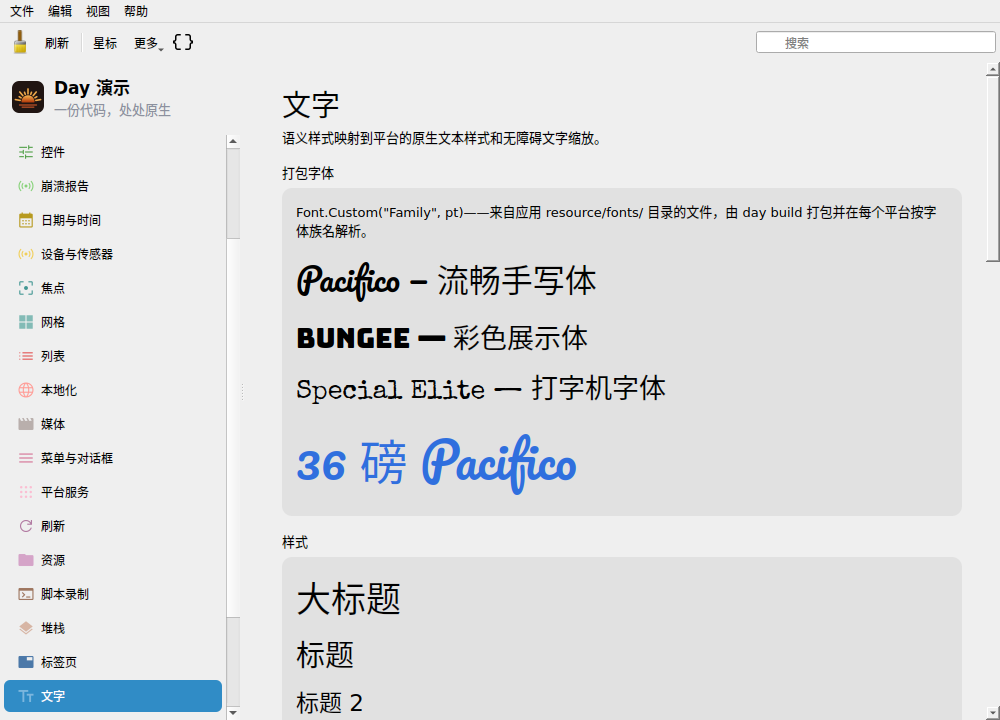Click the blue 36 磅 Pacifico text

click(x=436, y=464)
